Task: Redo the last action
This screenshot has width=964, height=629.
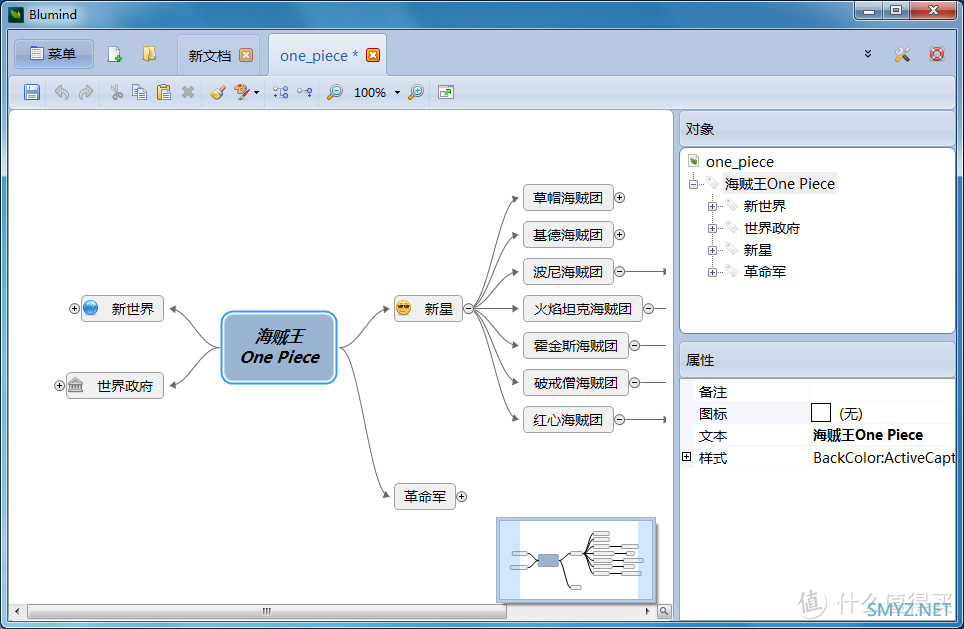Action: point(86,92)
